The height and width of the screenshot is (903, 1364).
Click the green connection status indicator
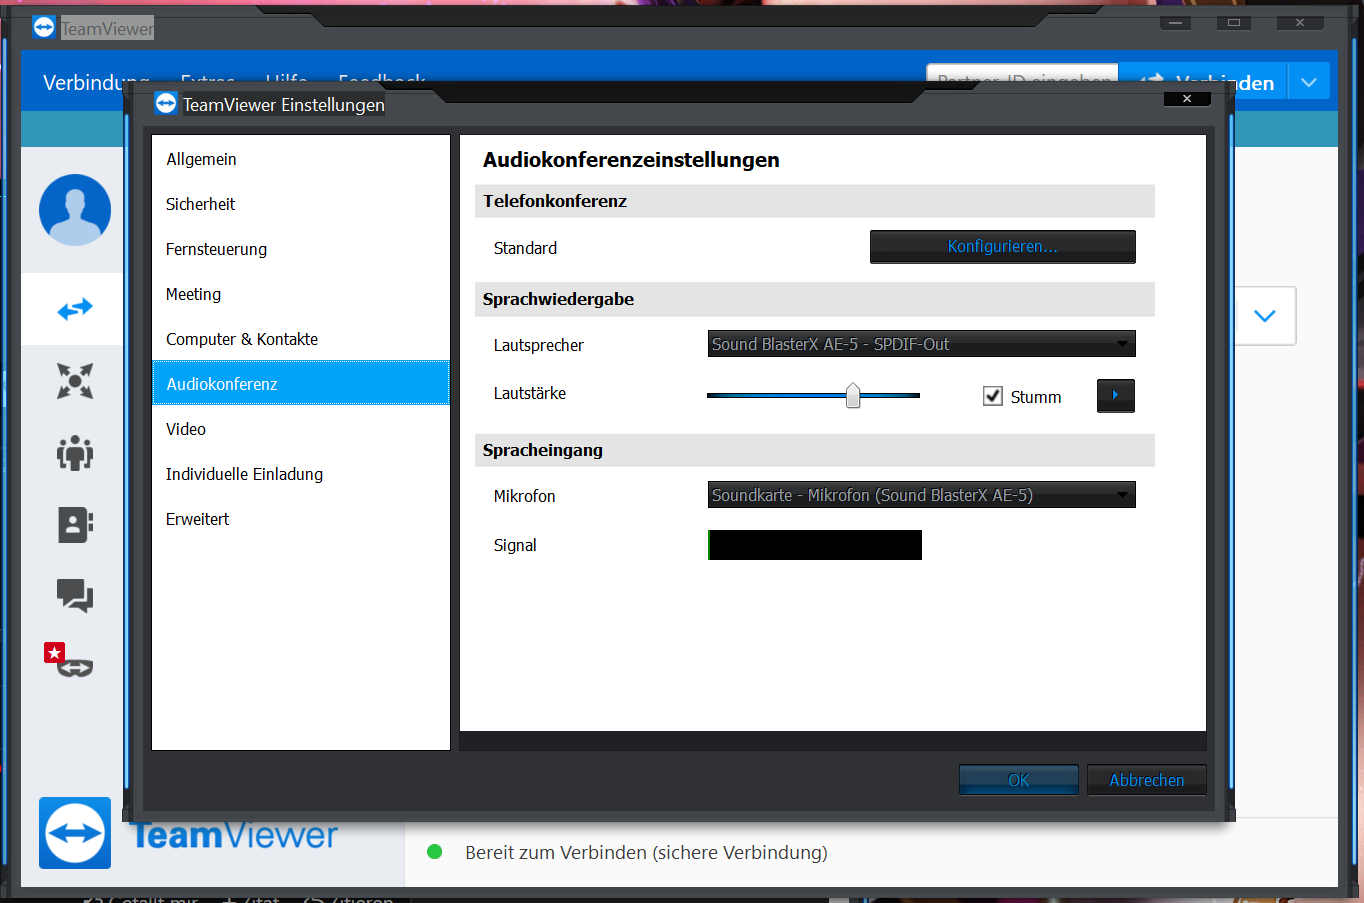(435, 852)
